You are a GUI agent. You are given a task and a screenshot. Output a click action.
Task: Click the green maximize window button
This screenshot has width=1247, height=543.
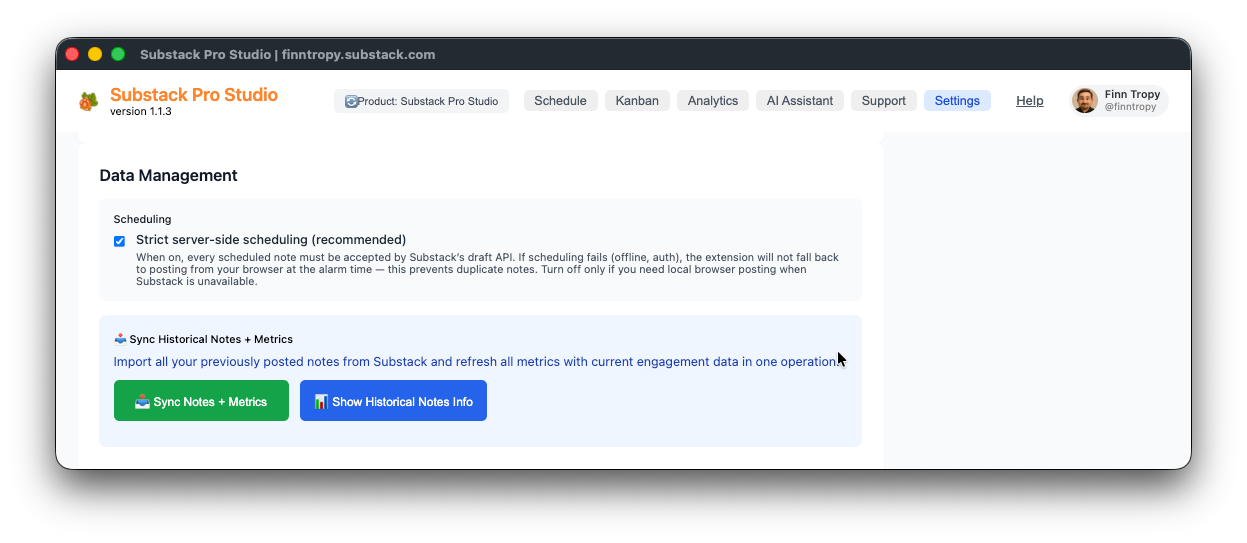point(118,54)
